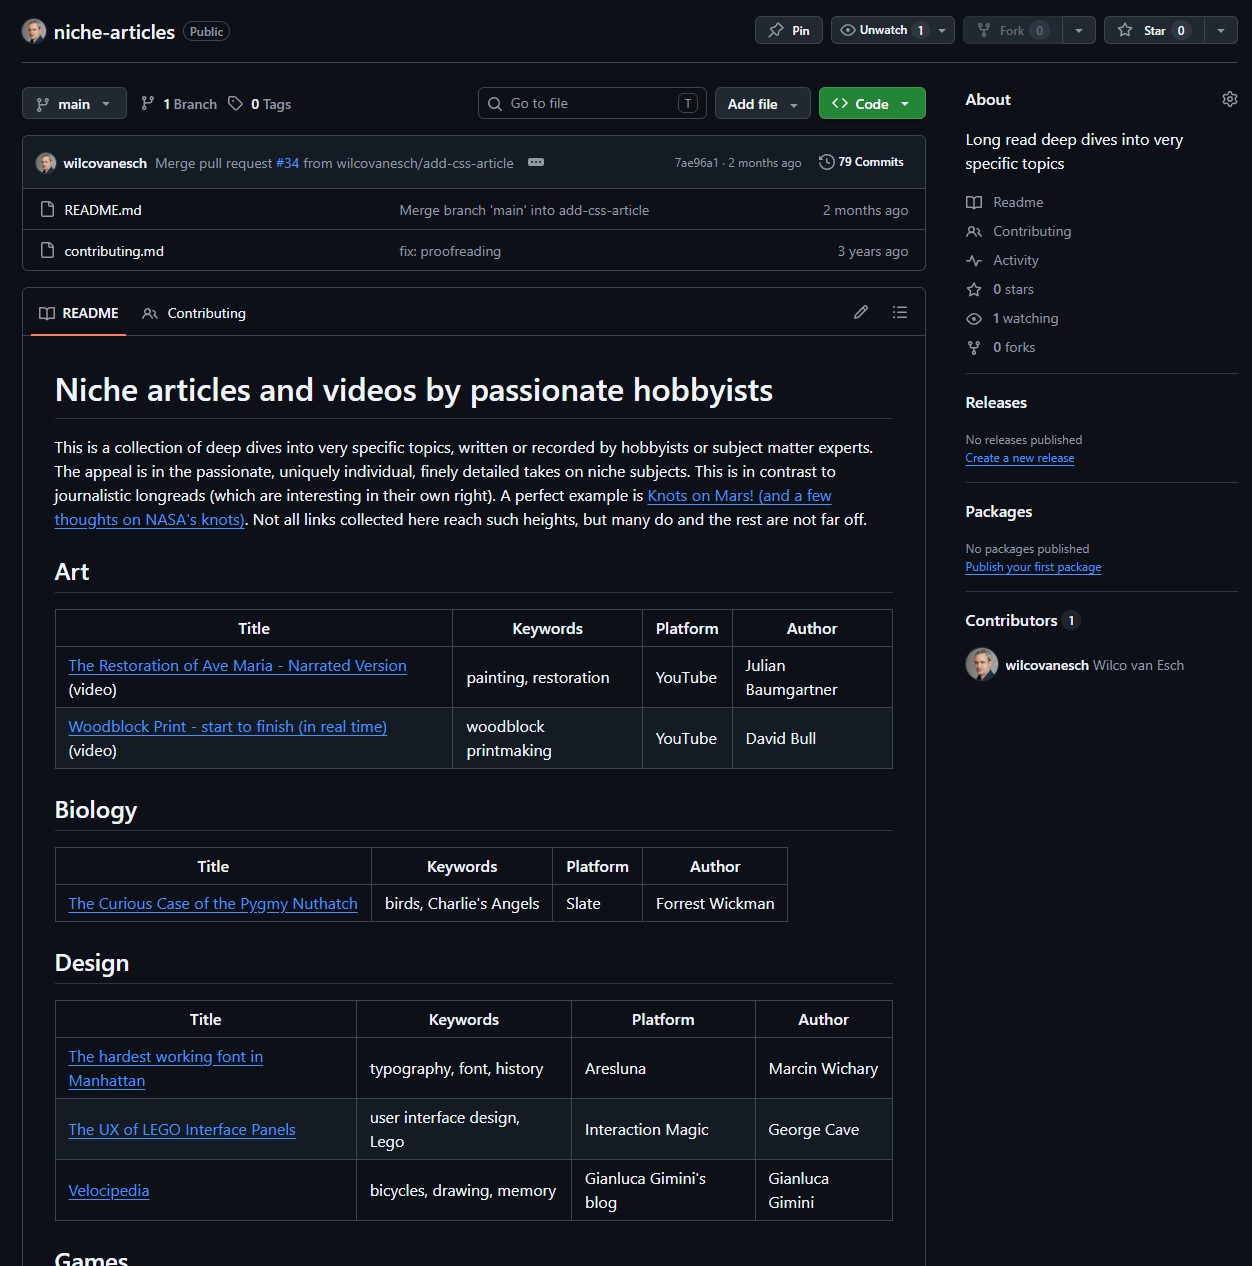Image resolution: width=1252 pixels, height=1266 pixels.
Task: Click the book icon next to Readme
Action: pyautogui.click(x=974, y=202)
